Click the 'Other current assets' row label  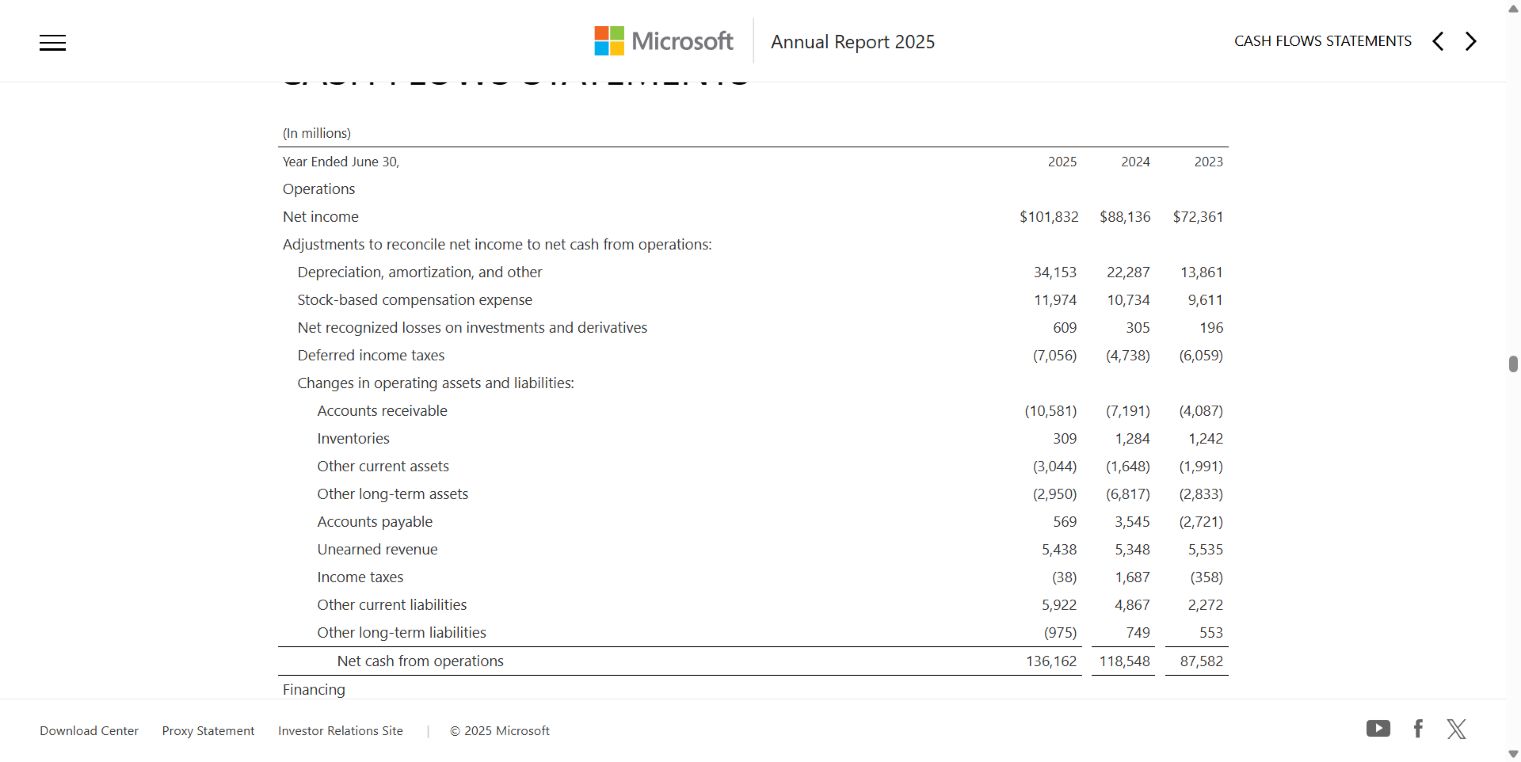383,466
